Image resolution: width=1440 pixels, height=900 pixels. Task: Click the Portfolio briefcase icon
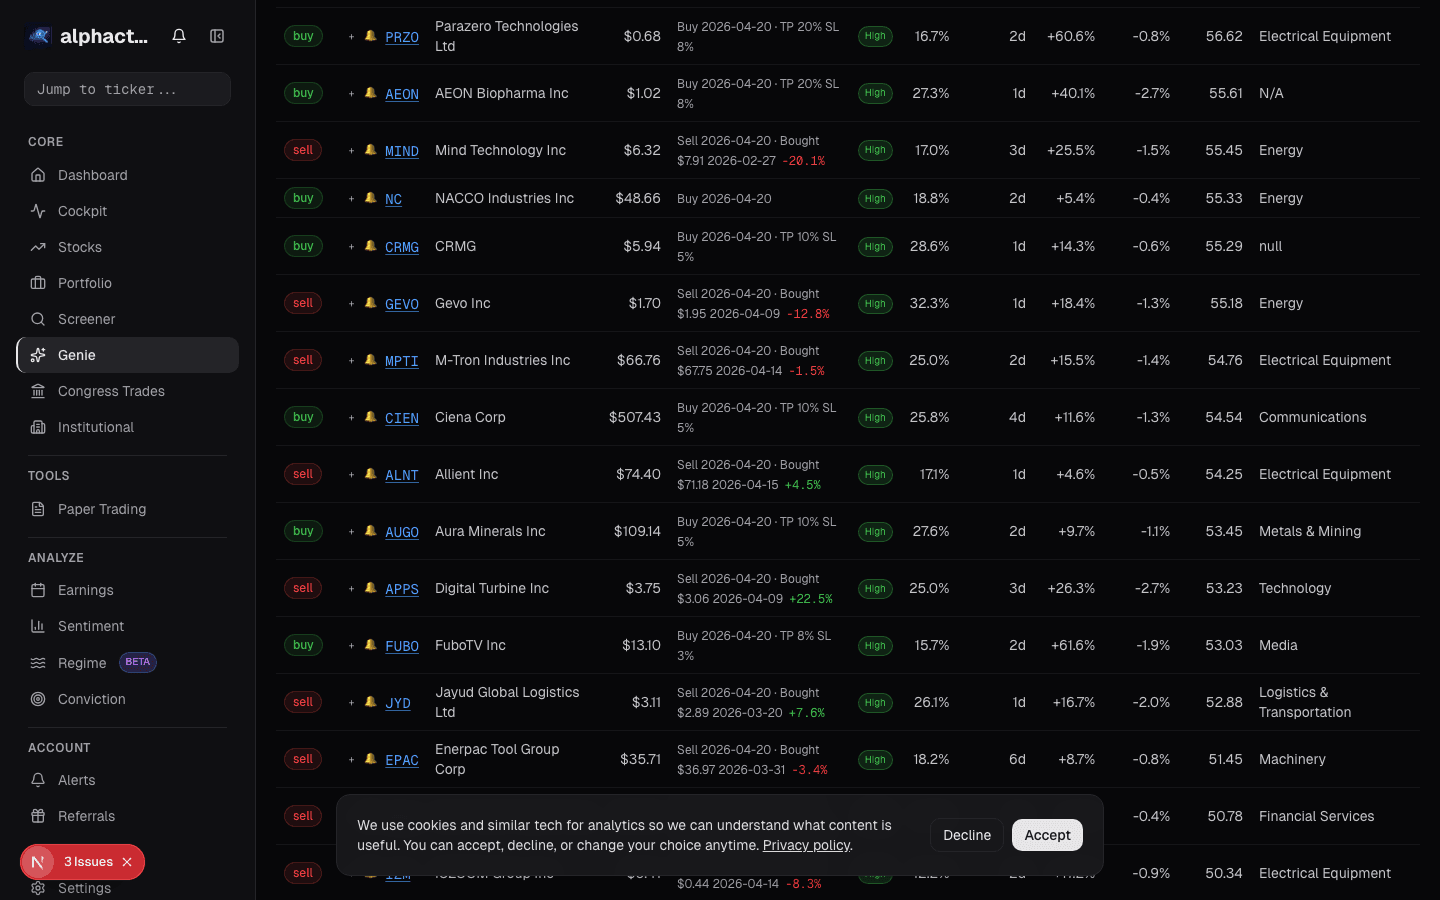tap(40, 283)
